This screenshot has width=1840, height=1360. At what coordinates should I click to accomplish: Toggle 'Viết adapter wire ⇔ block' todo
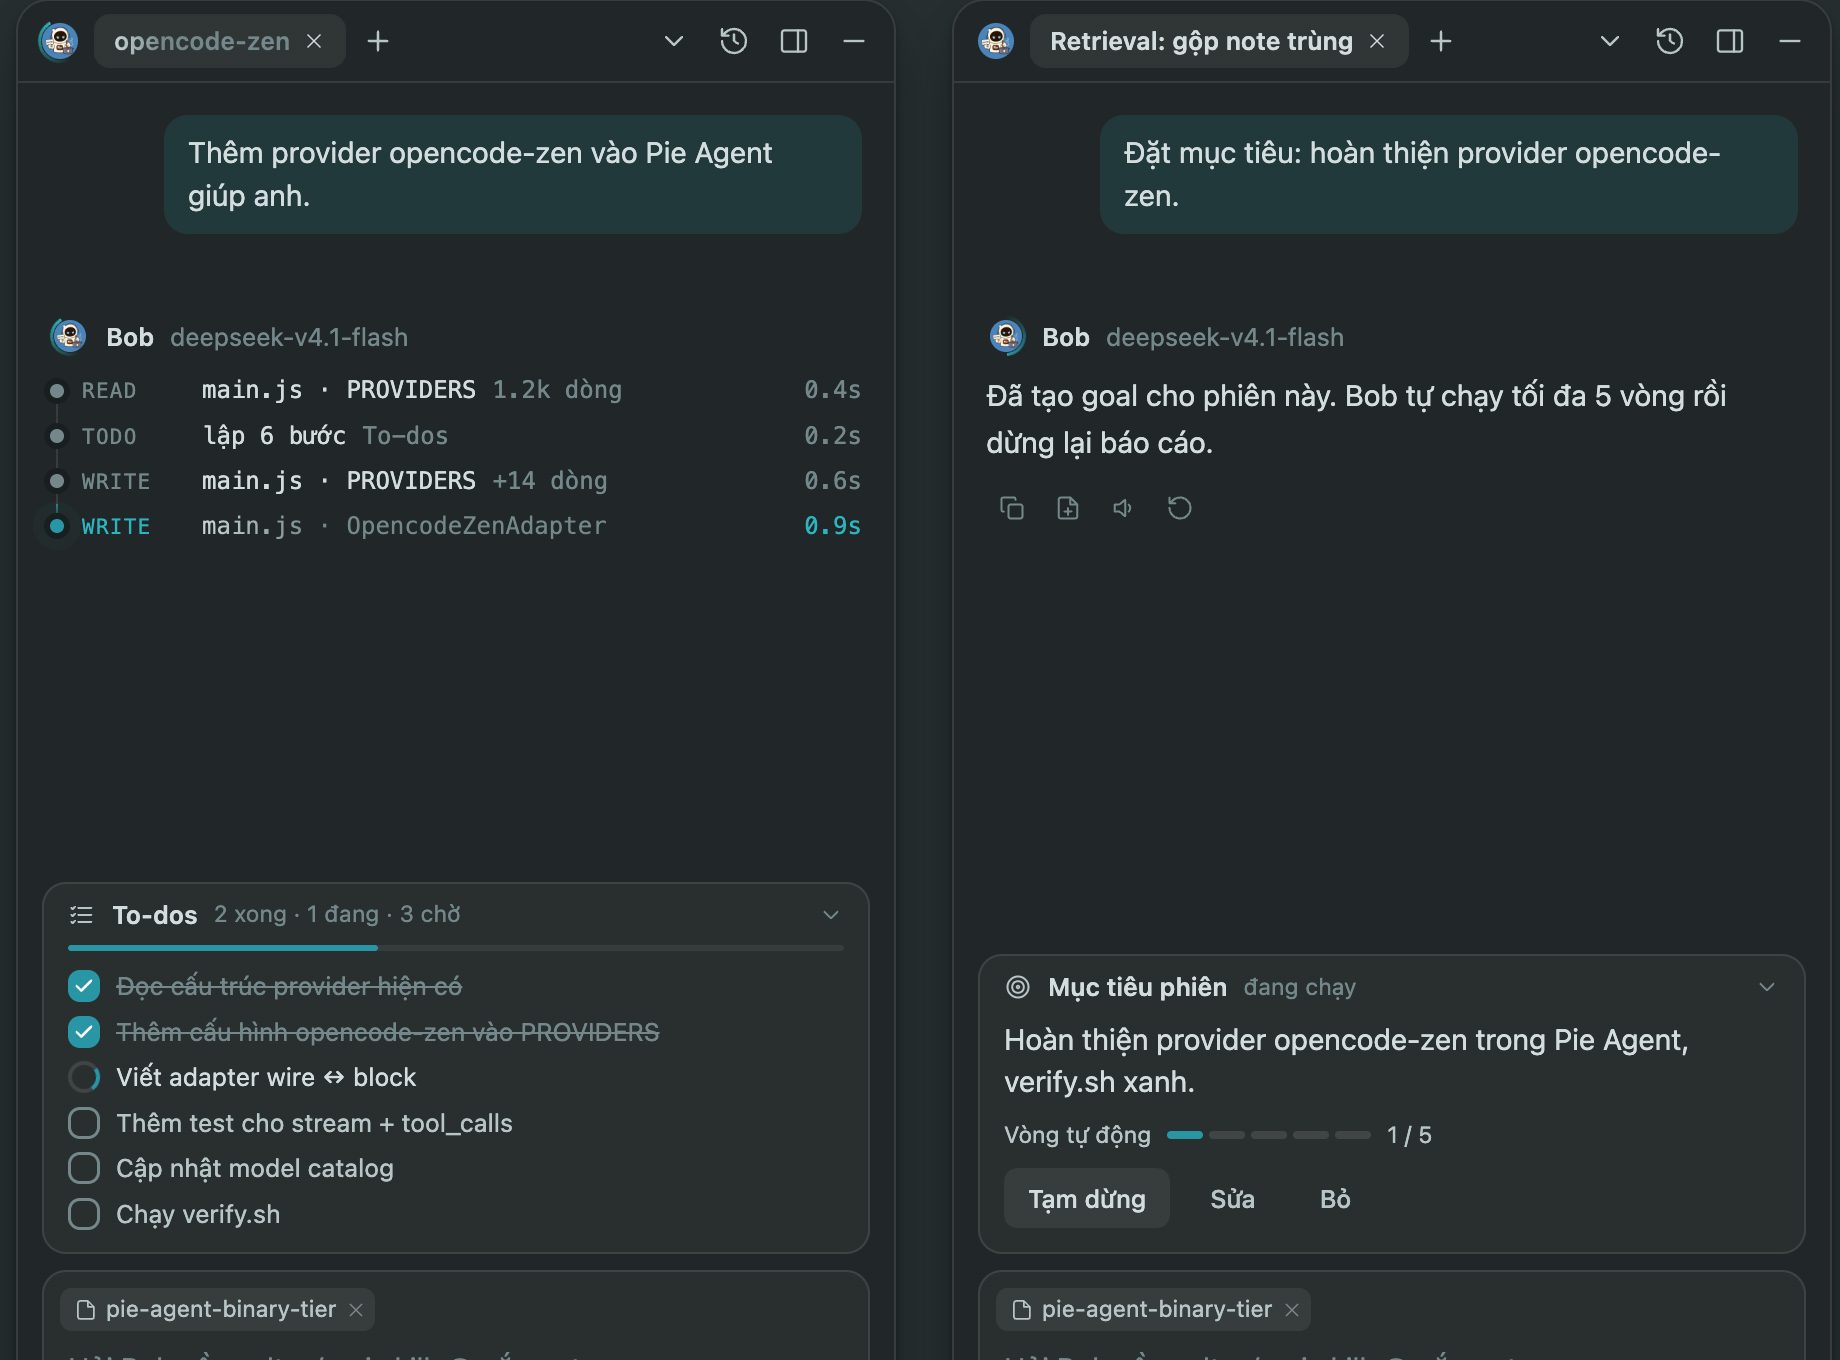[84, 1077]
